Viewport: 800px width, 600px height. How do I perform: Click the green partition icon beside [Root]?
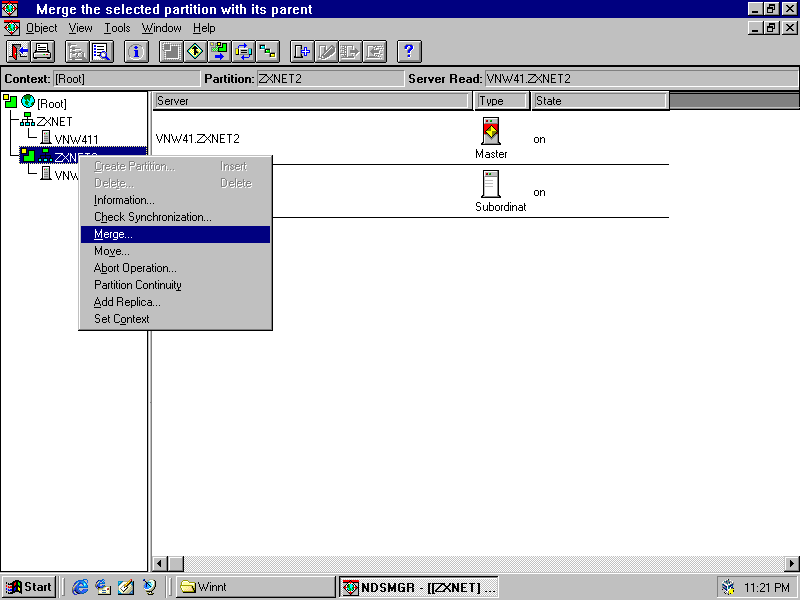tap(10, 101)
